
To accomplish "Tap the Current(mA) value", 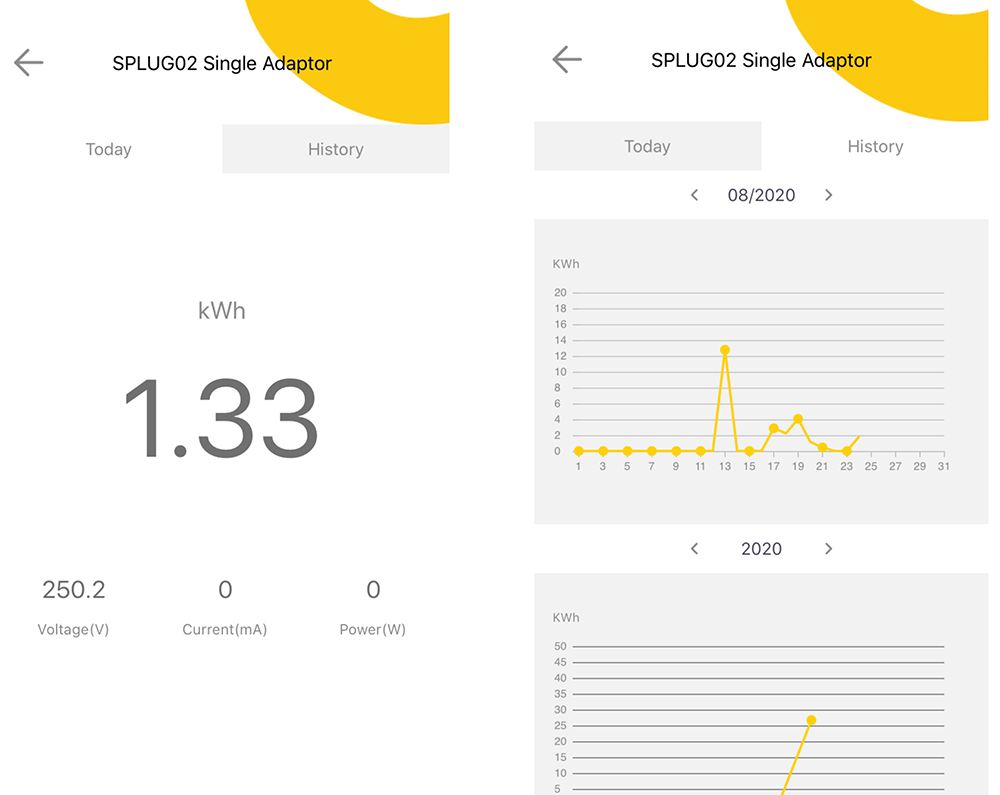I will [225, 590].
